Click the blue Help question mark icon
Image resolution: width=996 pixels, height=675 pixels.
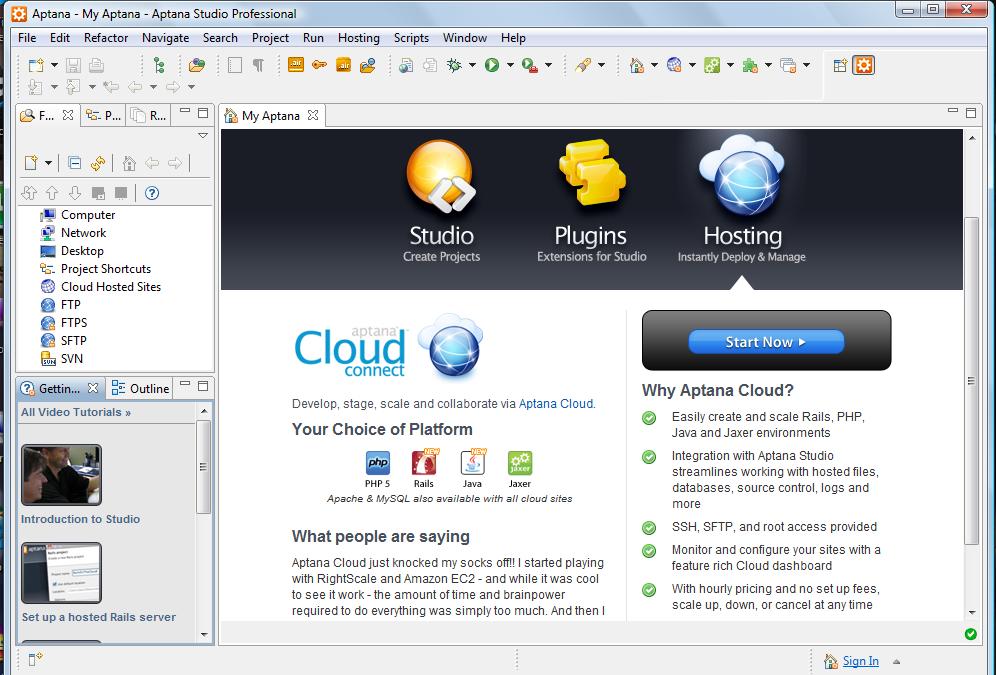click(x=152, y=193)
